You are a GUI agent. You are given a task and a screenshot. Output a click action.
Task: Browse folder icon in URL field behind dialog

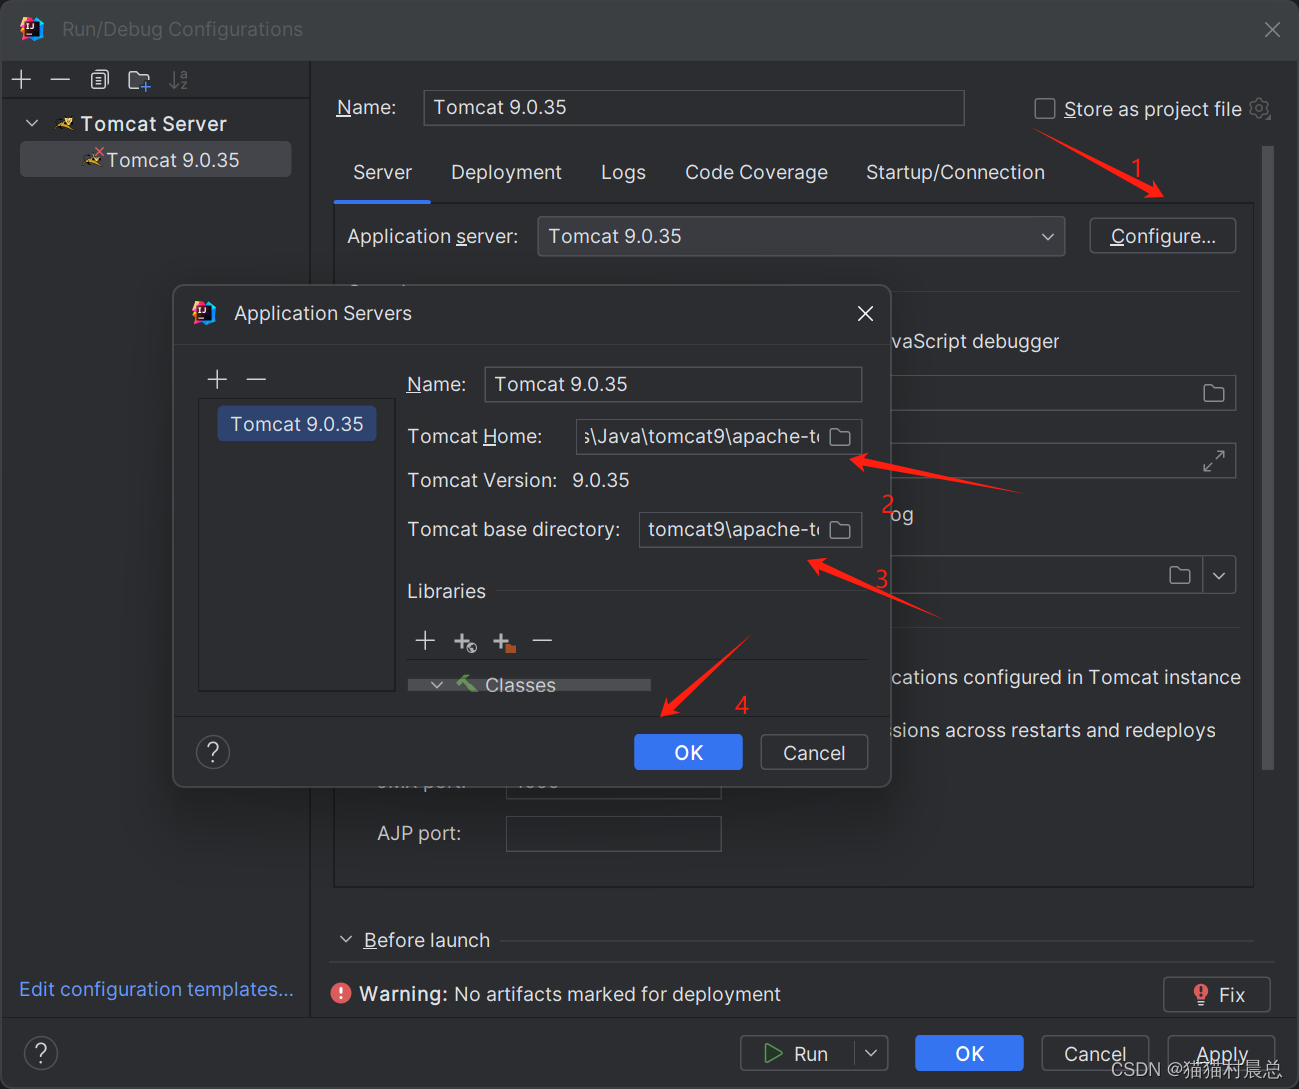coord(1214,393)
